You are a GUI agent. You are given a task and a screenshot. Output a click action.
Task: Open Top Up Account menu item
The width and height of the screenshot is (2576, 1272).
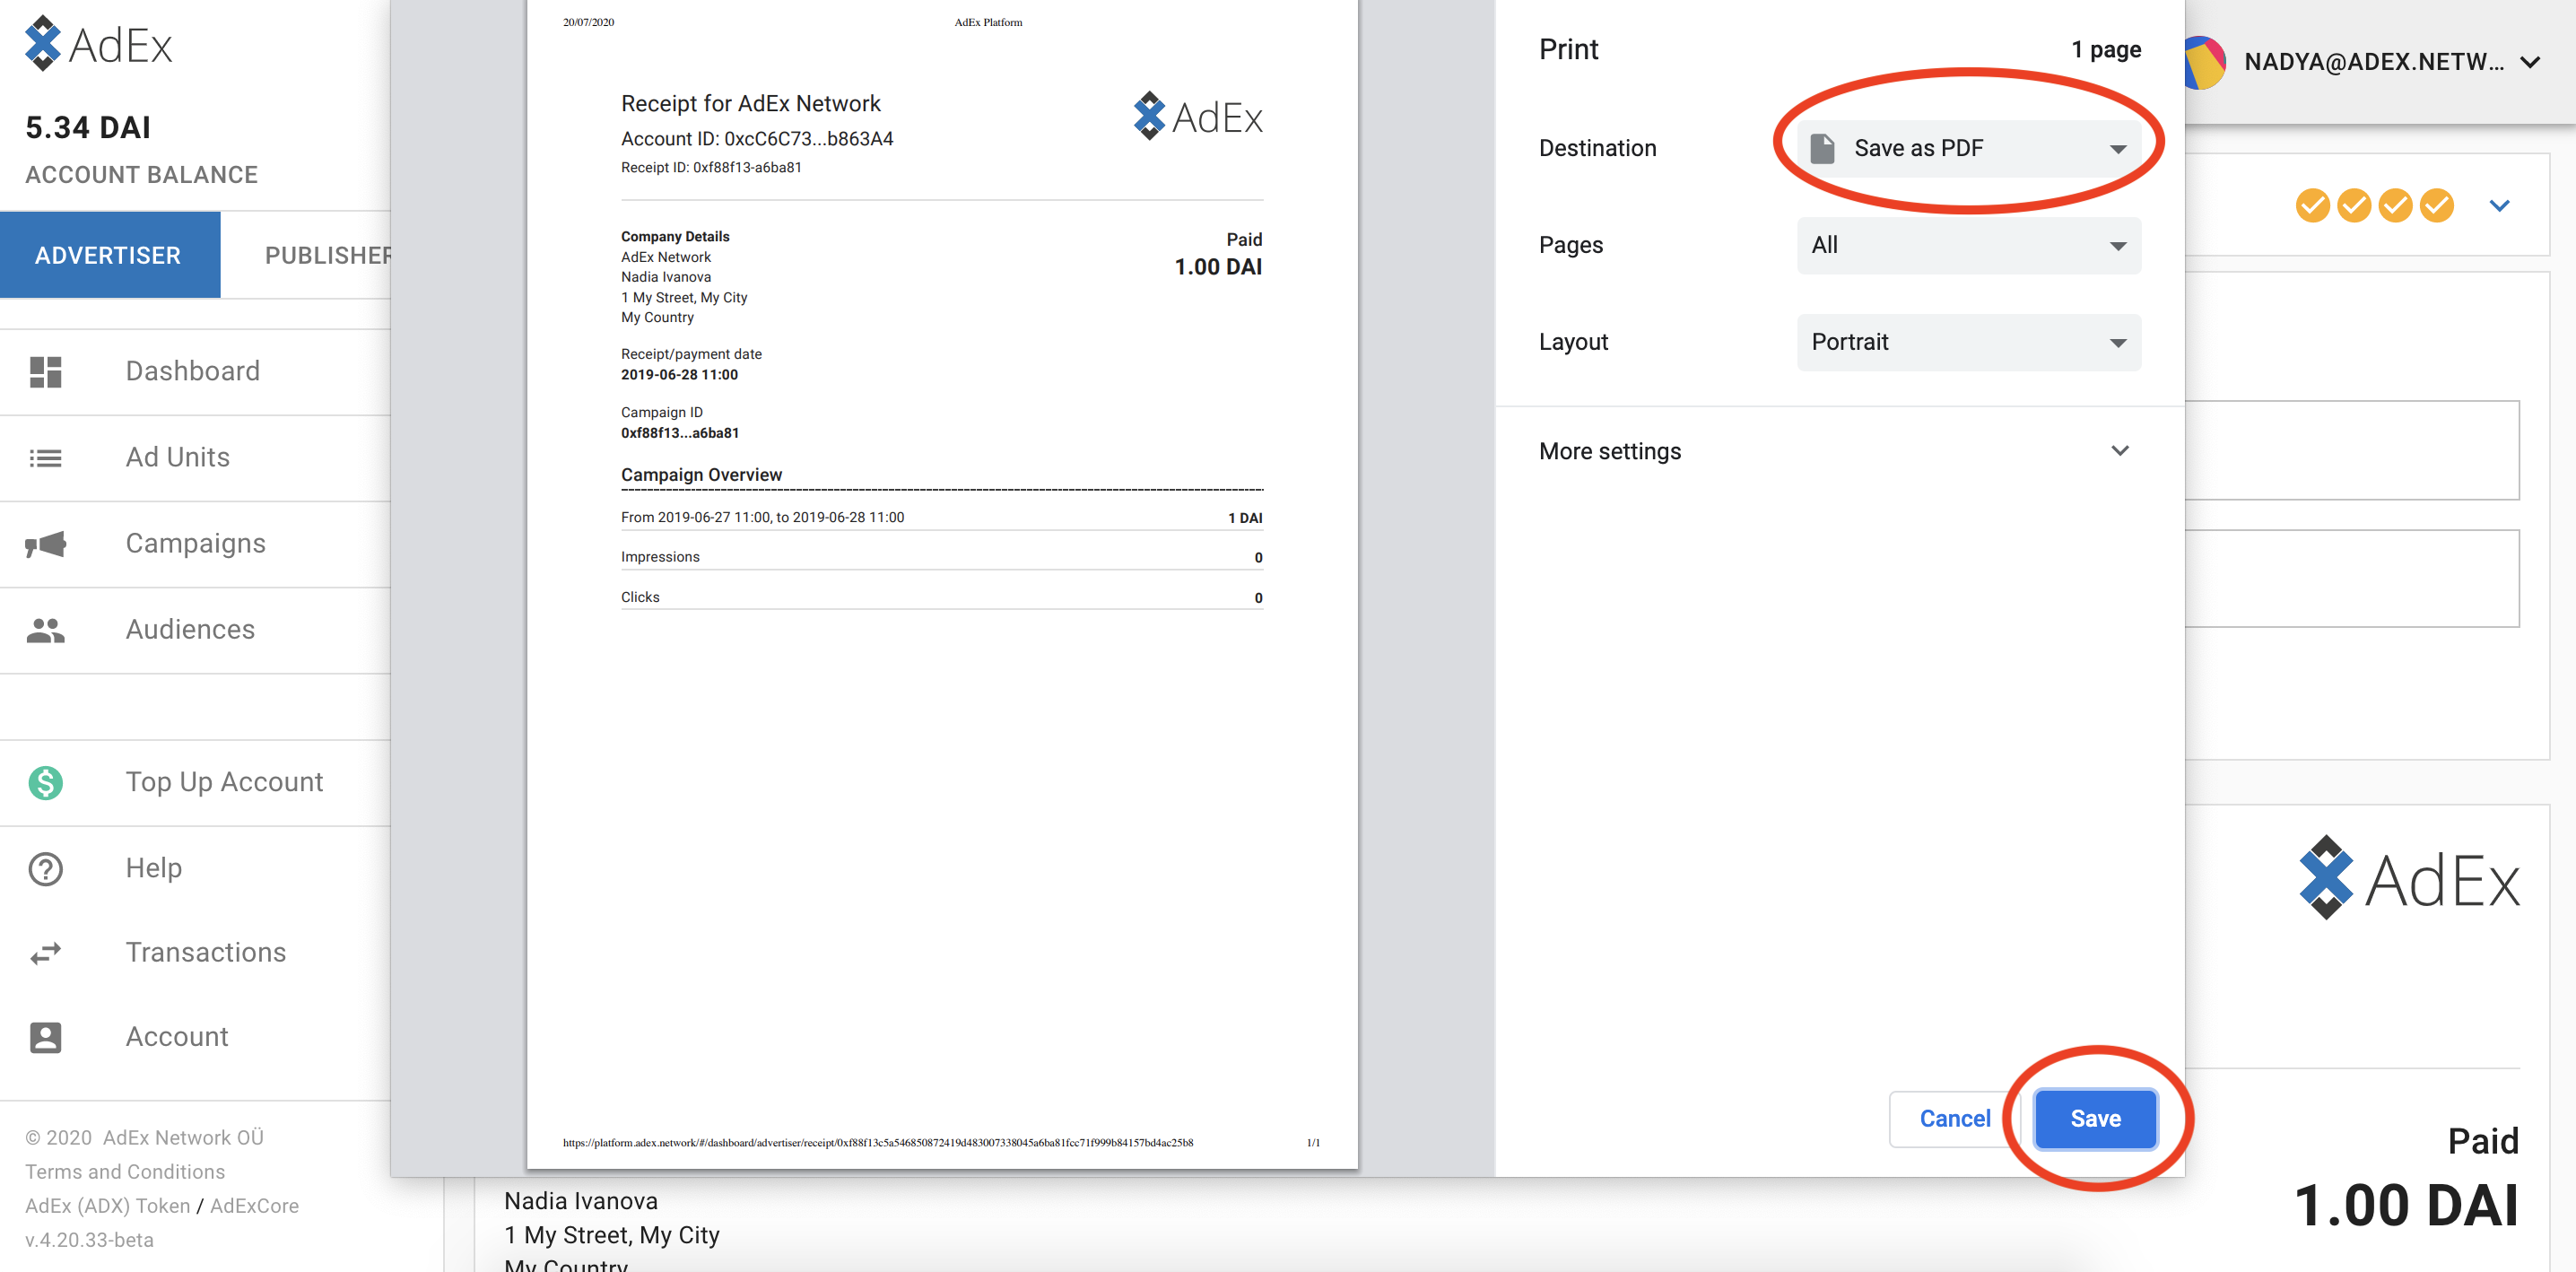point(194,782)
